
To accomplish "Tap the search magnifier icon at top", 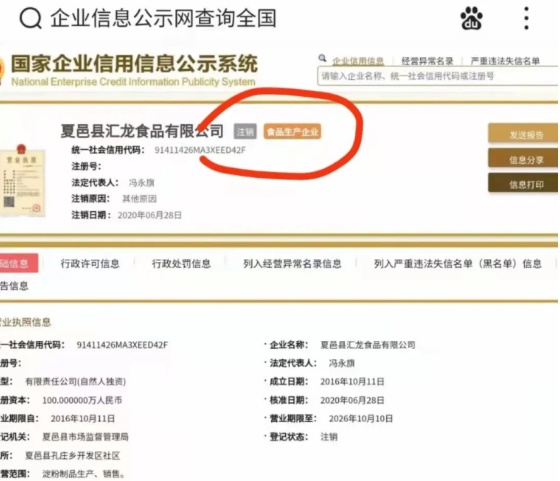I will click(31, 18).
